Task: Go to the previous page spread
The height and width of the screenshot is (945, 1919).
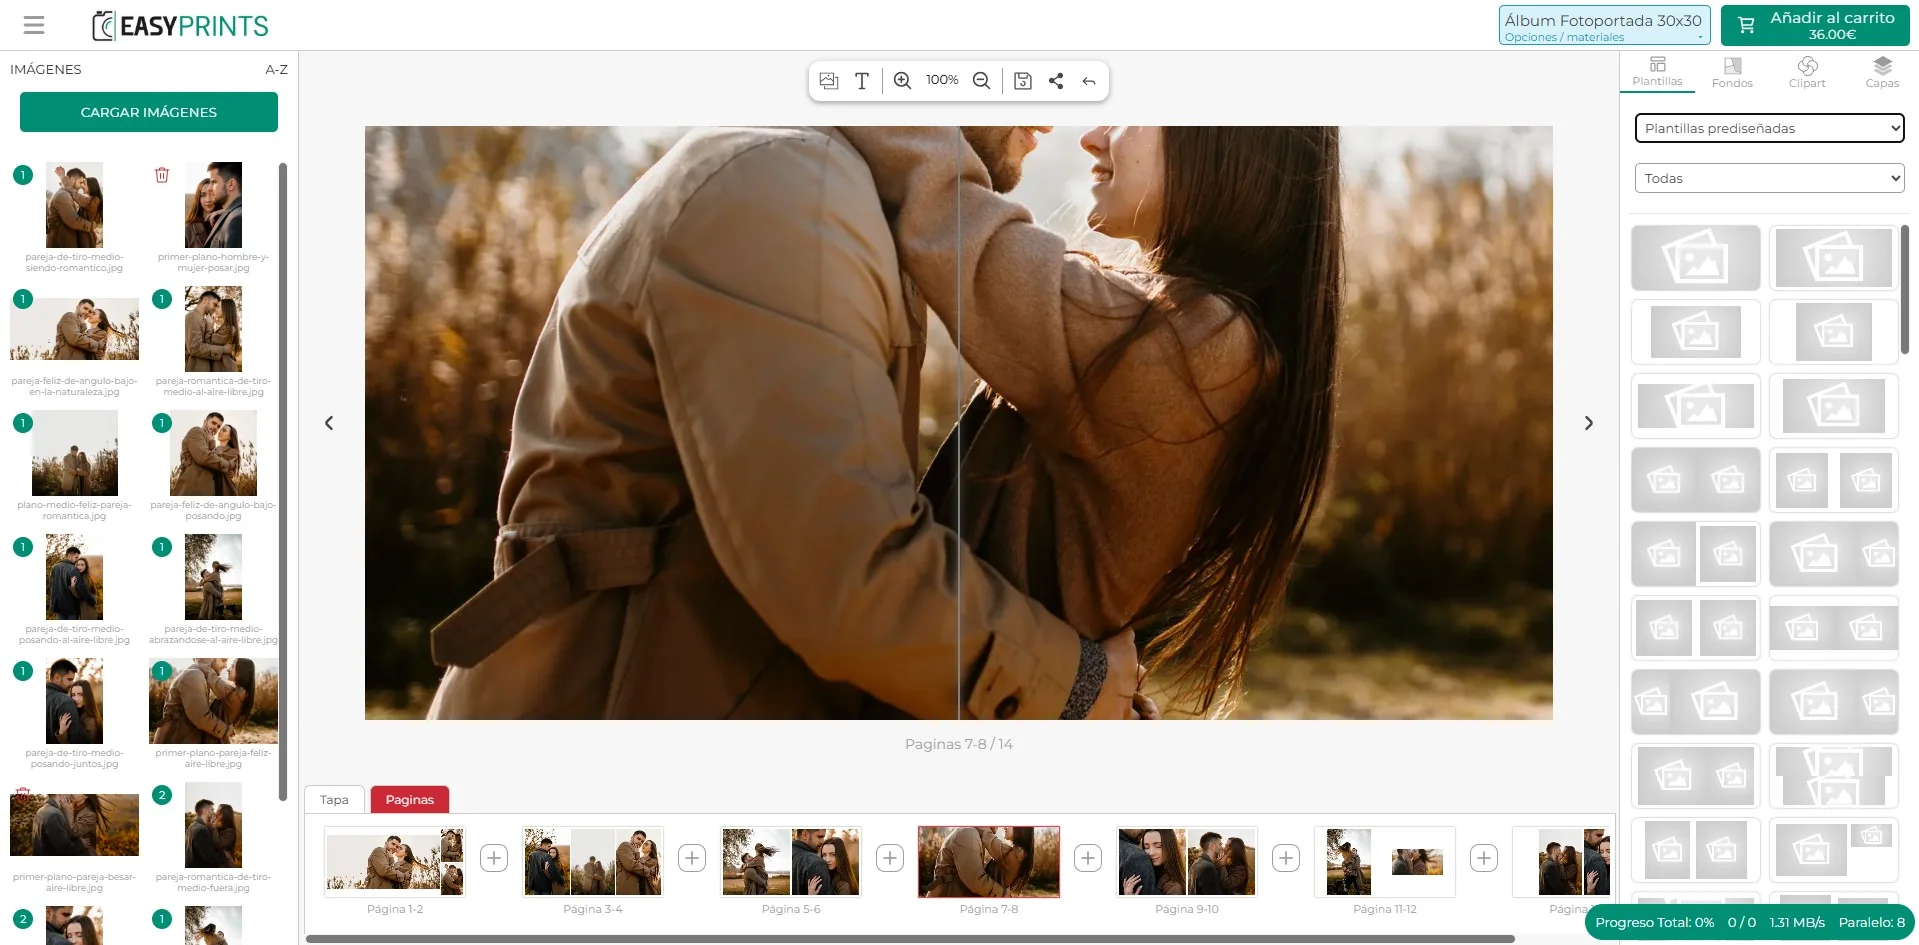Action: pyautogui.click(x=329, y=423)
